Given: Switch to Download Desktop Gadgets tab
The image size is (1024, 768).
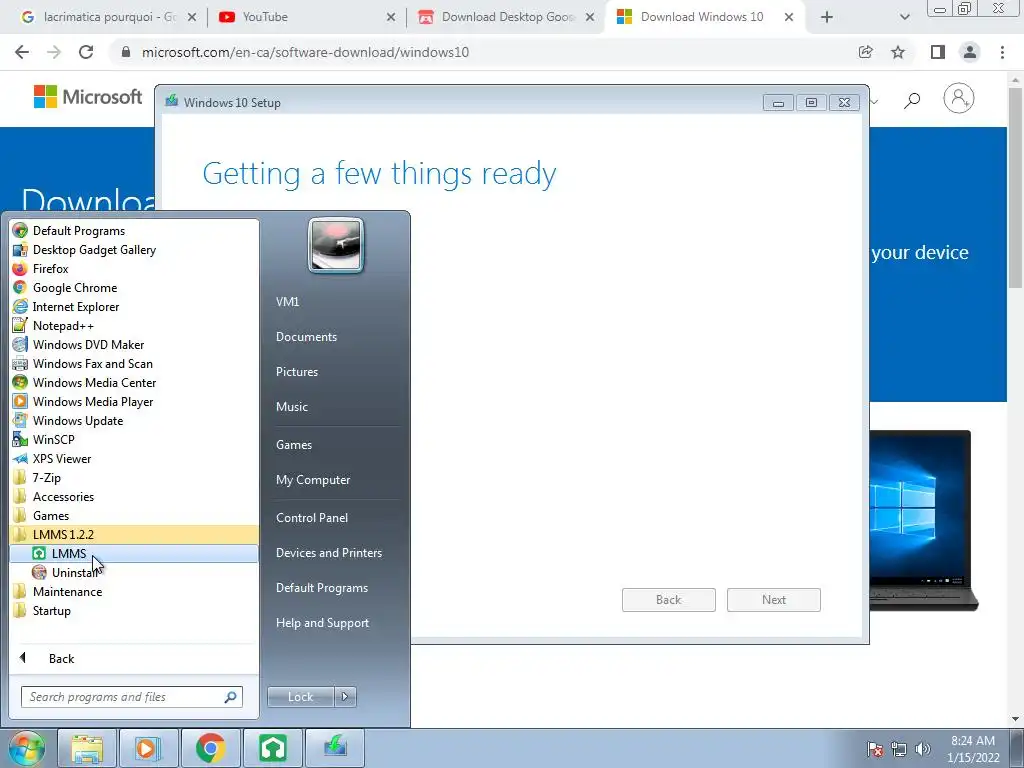Looking at the screenshot, I should (x=506, y=17).
